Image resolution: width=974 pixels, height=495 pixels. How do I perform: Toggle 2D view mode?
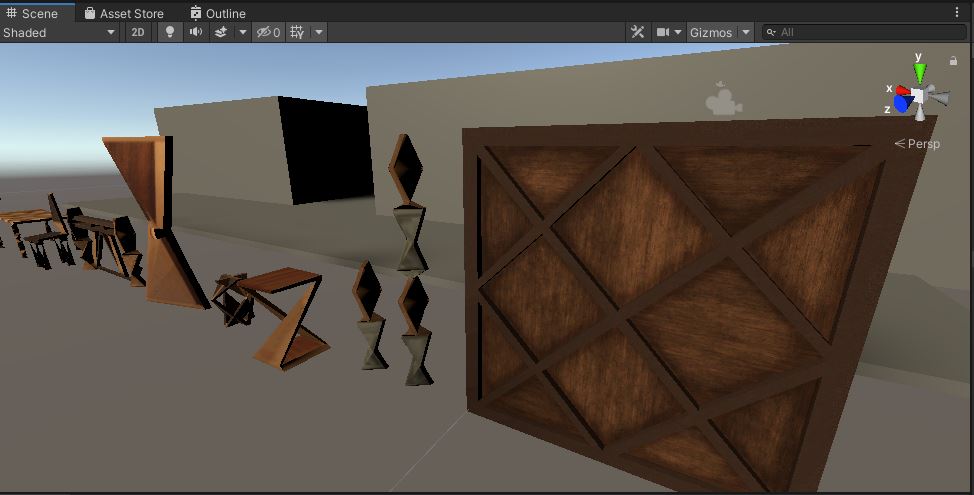[x=138, y=32]
